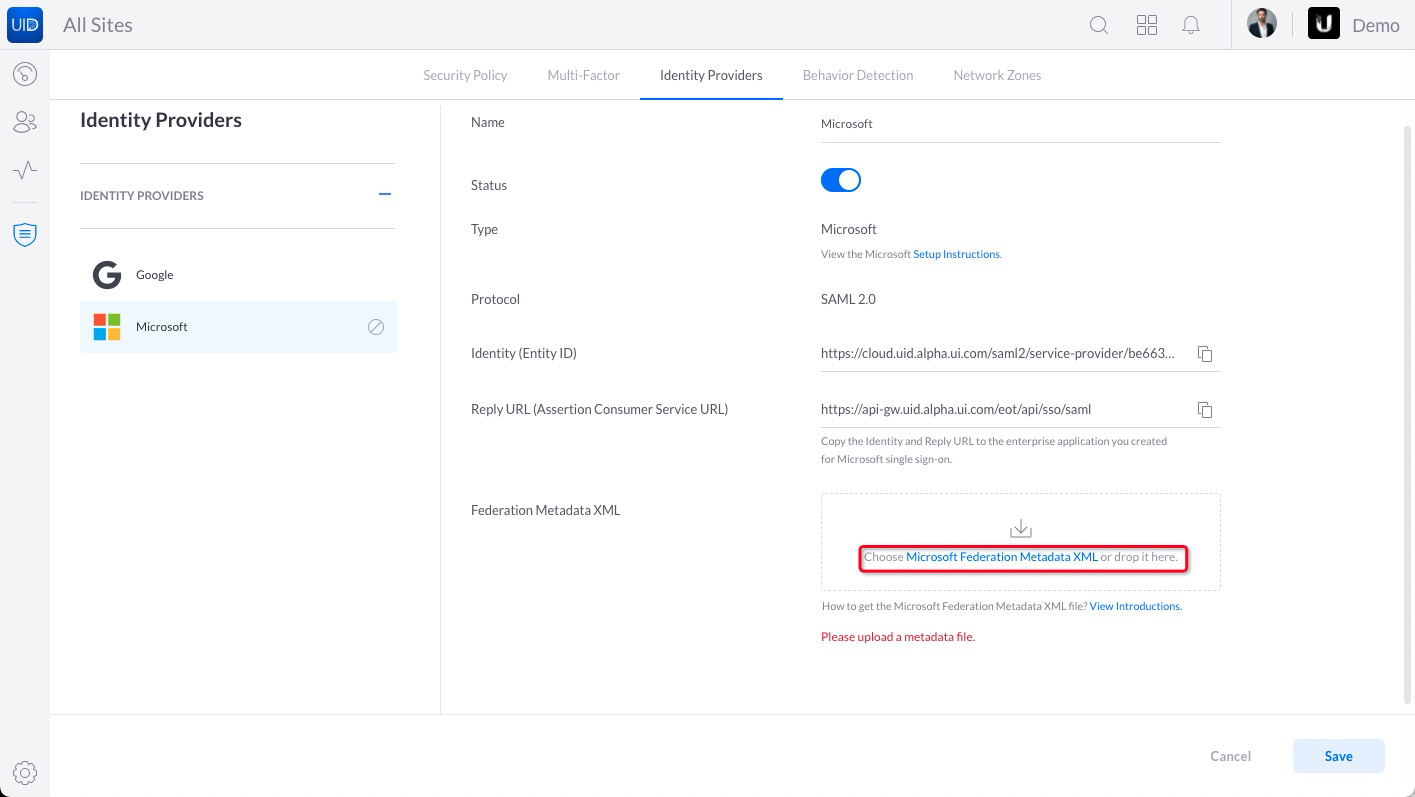The width and height of the screenshot is (1415, 797).
Task: Switch to Behavior Detection tab
Action: (858, 75)
